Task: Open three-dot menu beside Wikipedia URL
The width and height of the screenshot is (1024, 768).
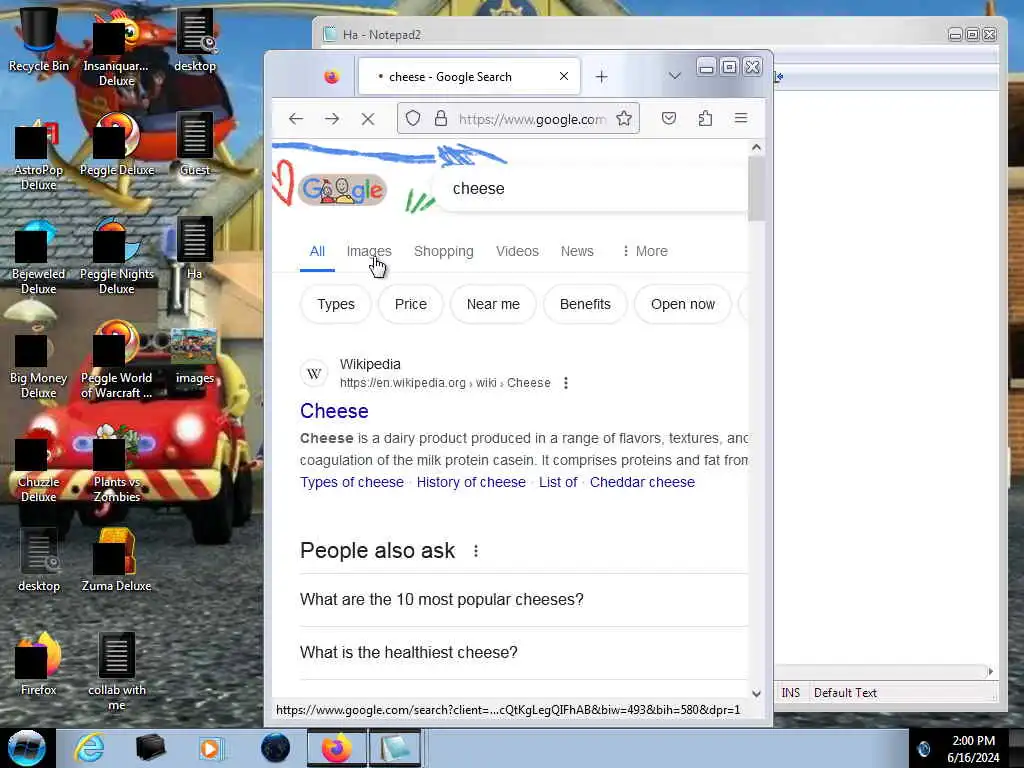Action: point(566,383)
